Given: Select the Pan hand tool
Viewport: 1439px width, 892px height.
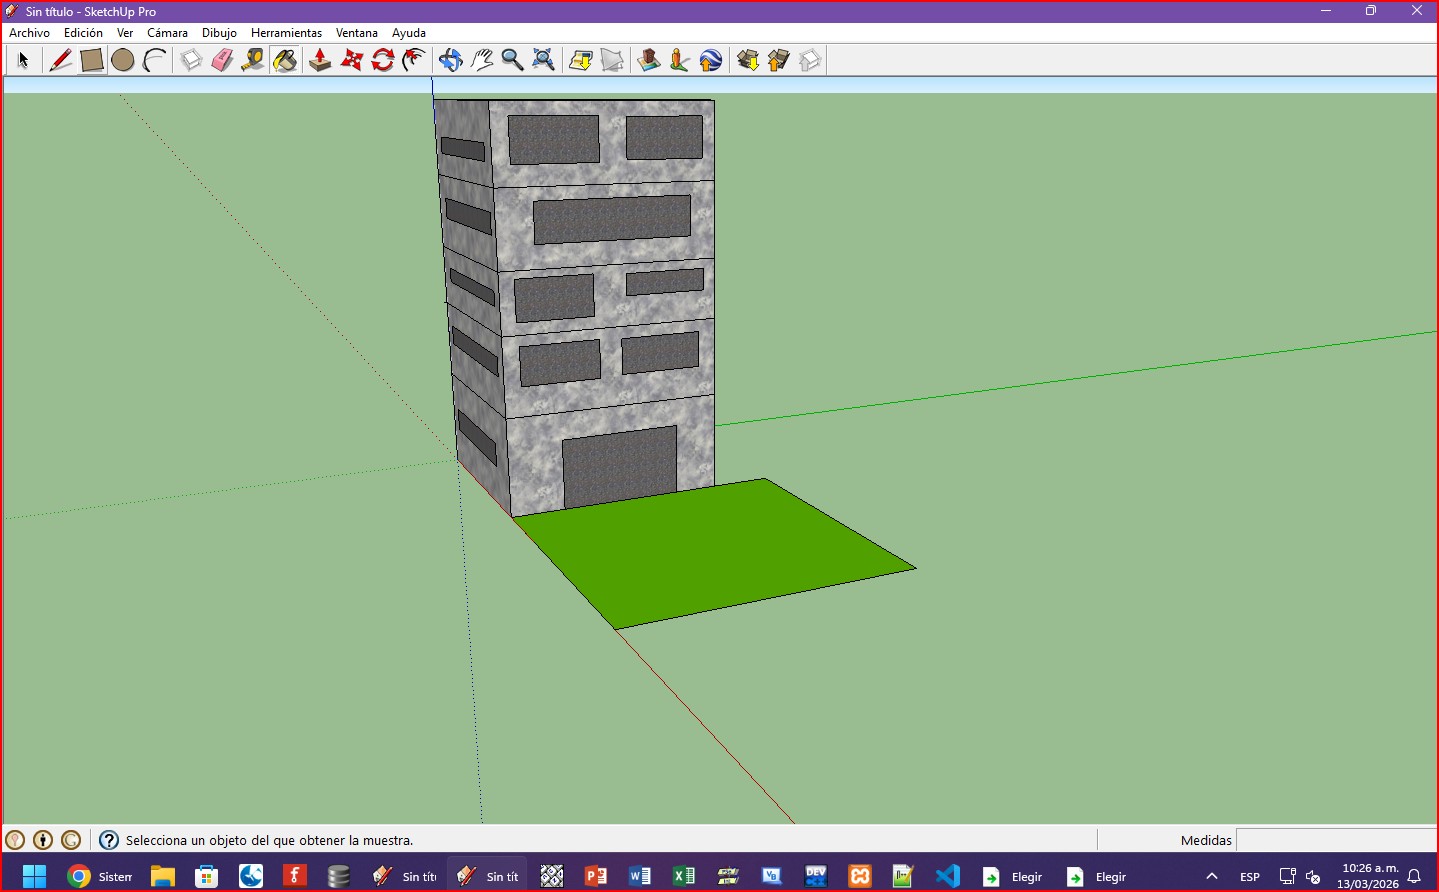Looking at the screenshot, I should 482,61.
